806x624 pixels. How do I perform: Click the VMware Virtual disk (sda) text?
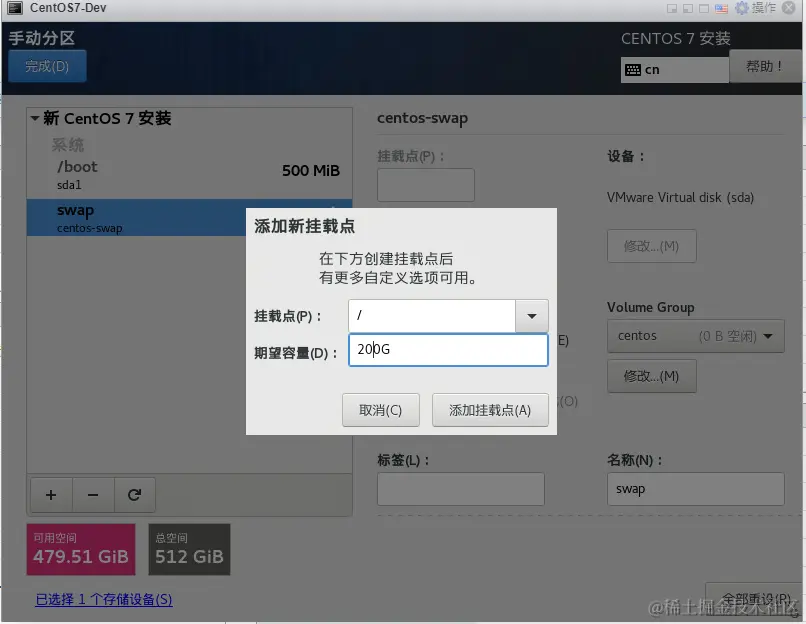[680, 197]
